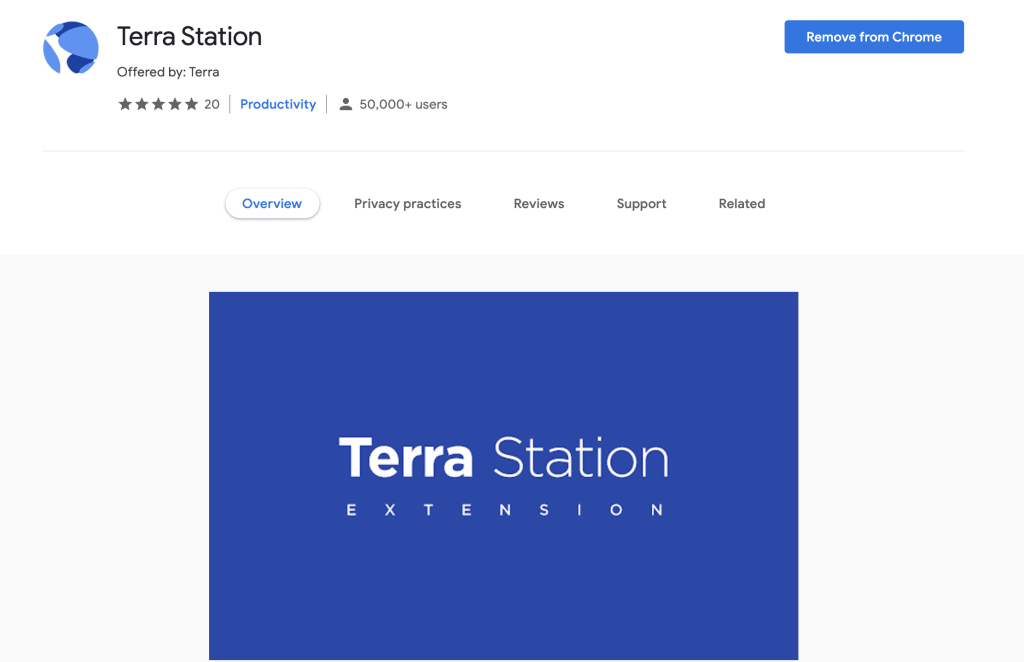
Task: Show the Related tab
Action: click(x=742, y=204)
